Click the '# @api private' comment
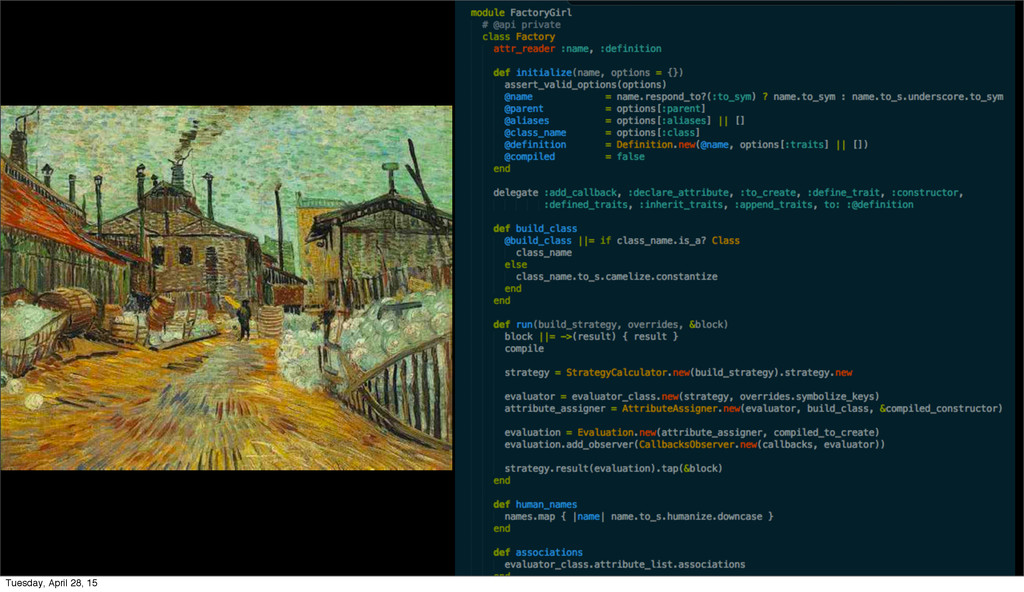The height and width of the screenshot is (592, 1024). pyautogui.click(x=521, y=24)
